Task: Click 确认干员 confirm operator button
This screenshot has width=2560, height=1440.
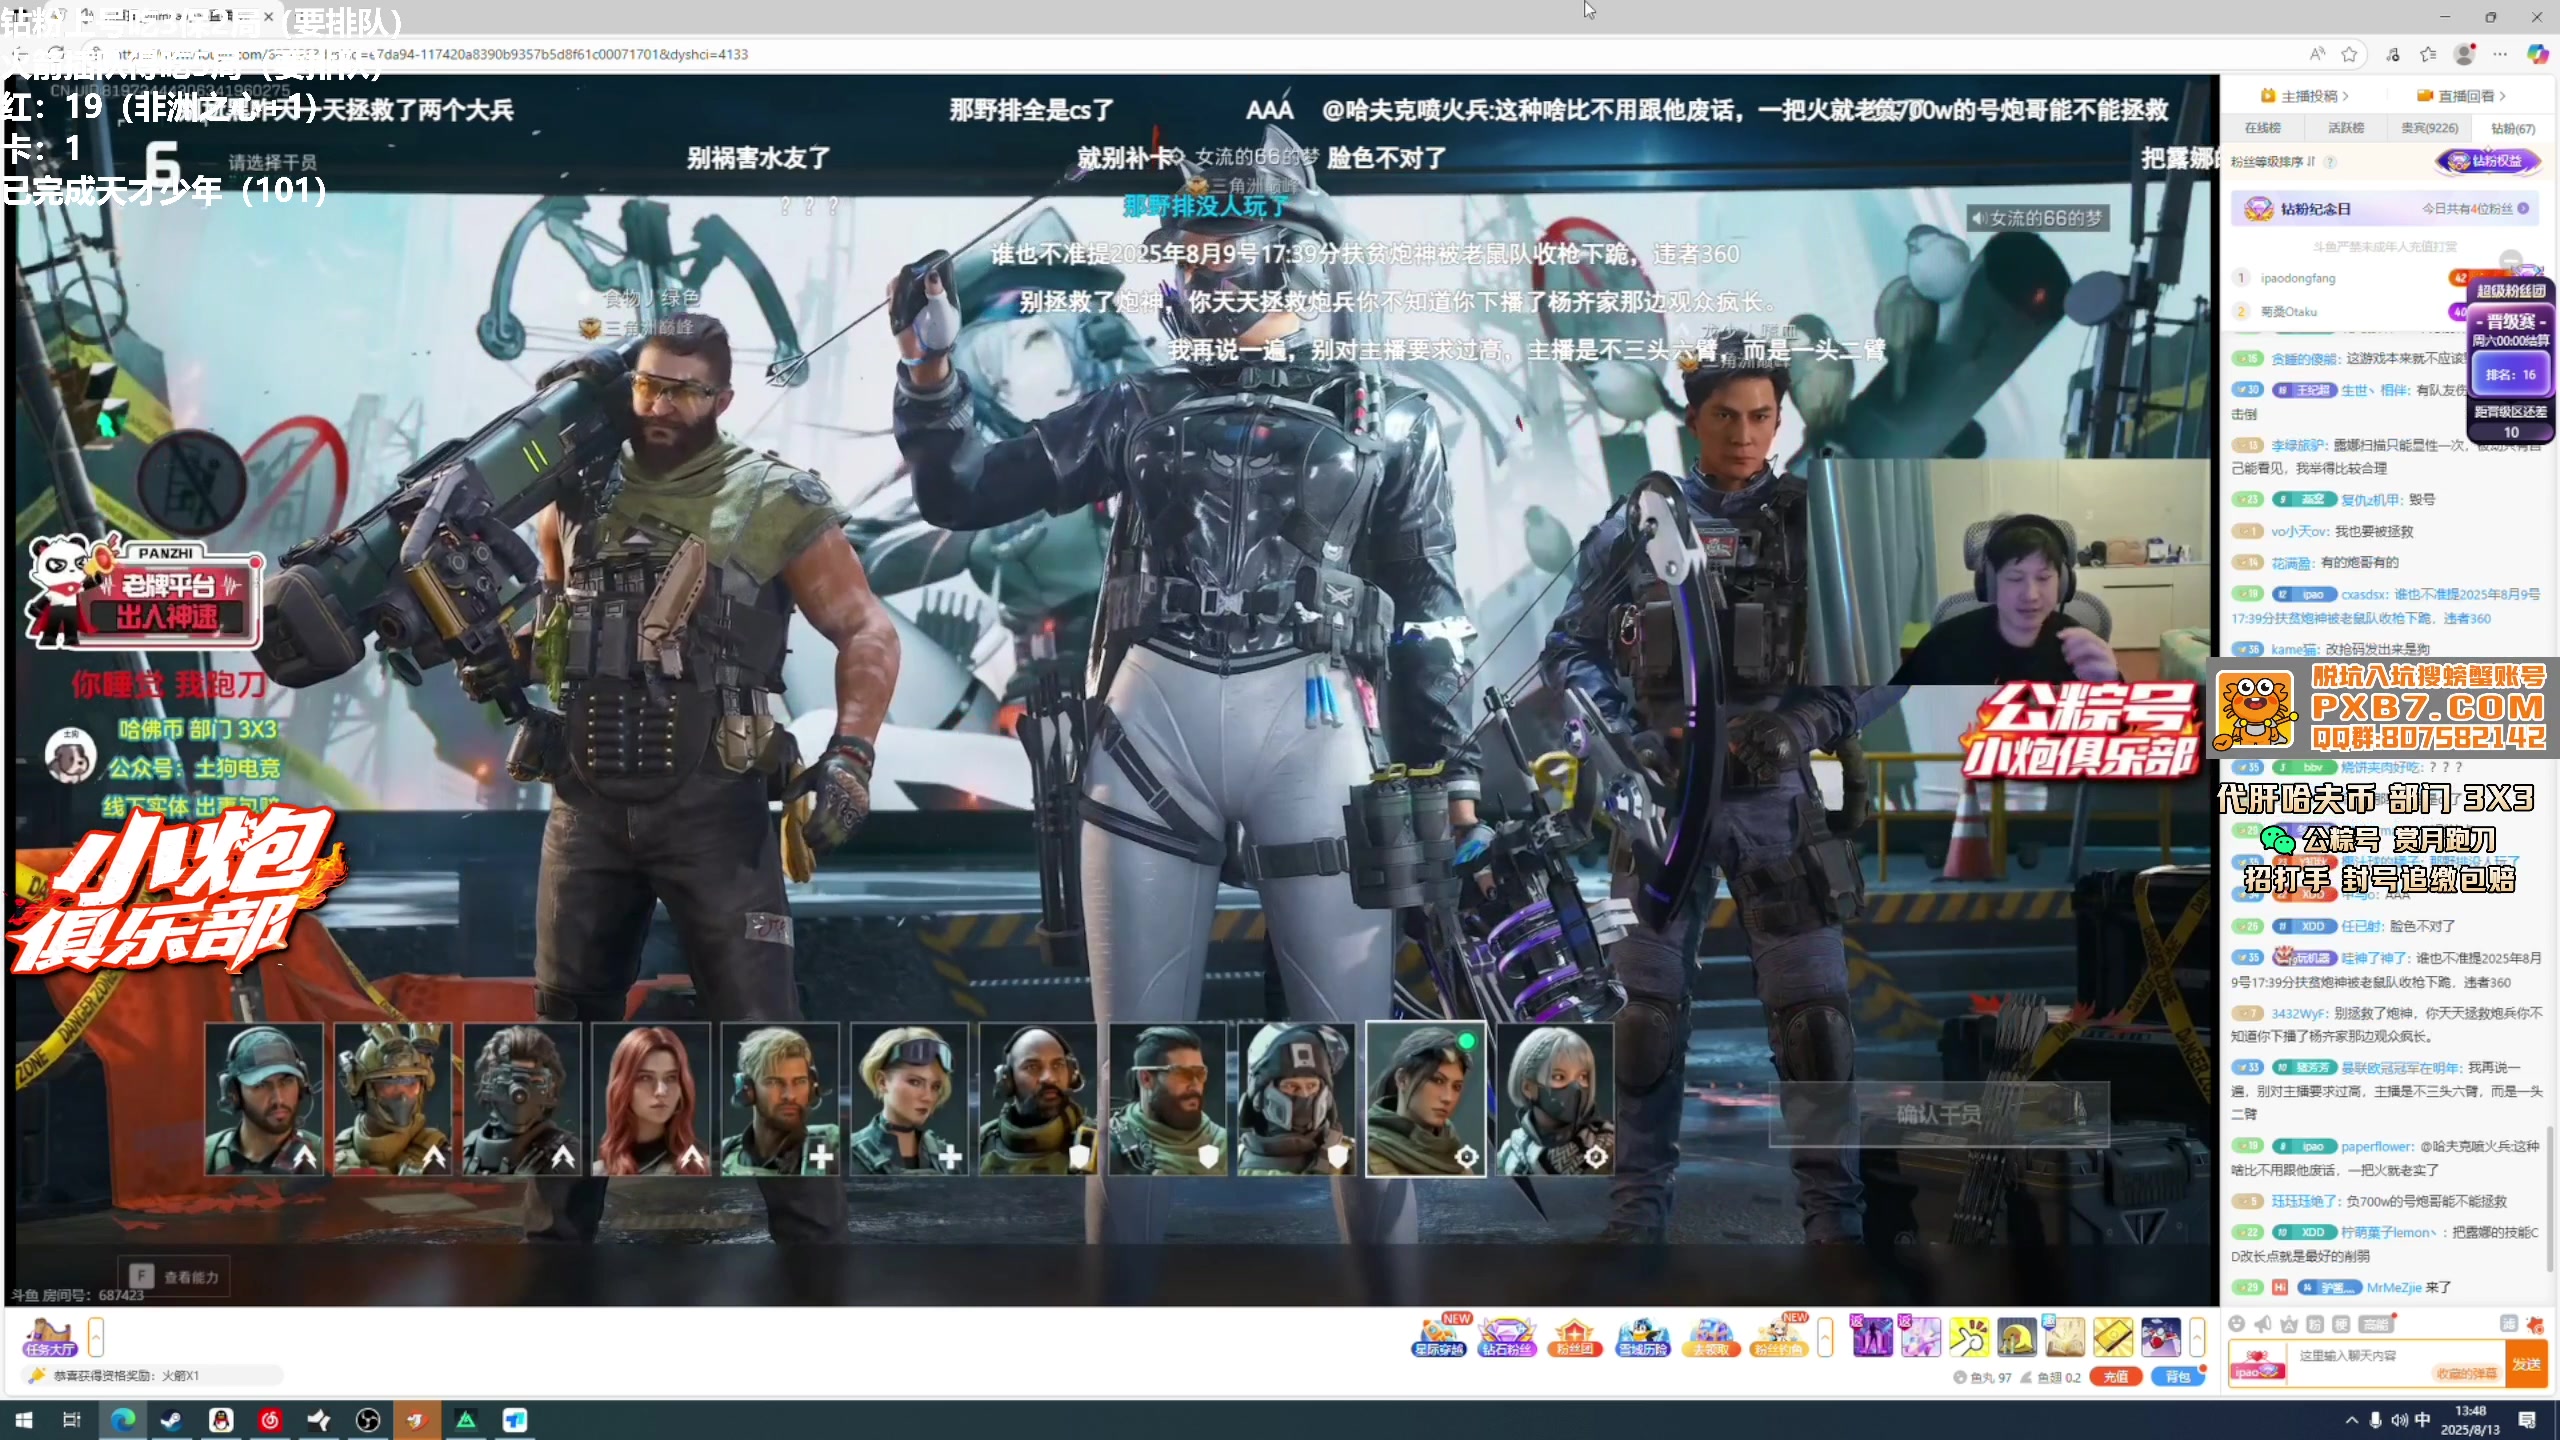Action: tap(1939, 1114)
